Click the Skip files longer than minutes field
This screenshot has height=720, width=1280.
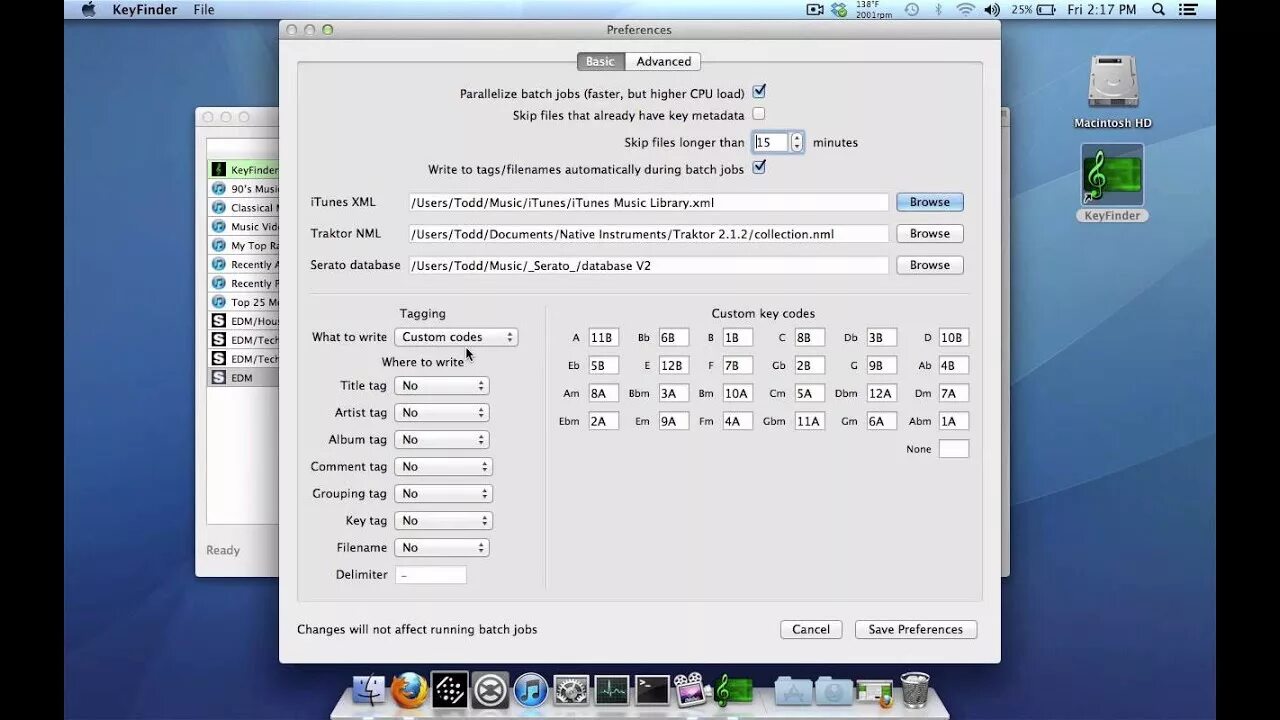pos(771,142)
